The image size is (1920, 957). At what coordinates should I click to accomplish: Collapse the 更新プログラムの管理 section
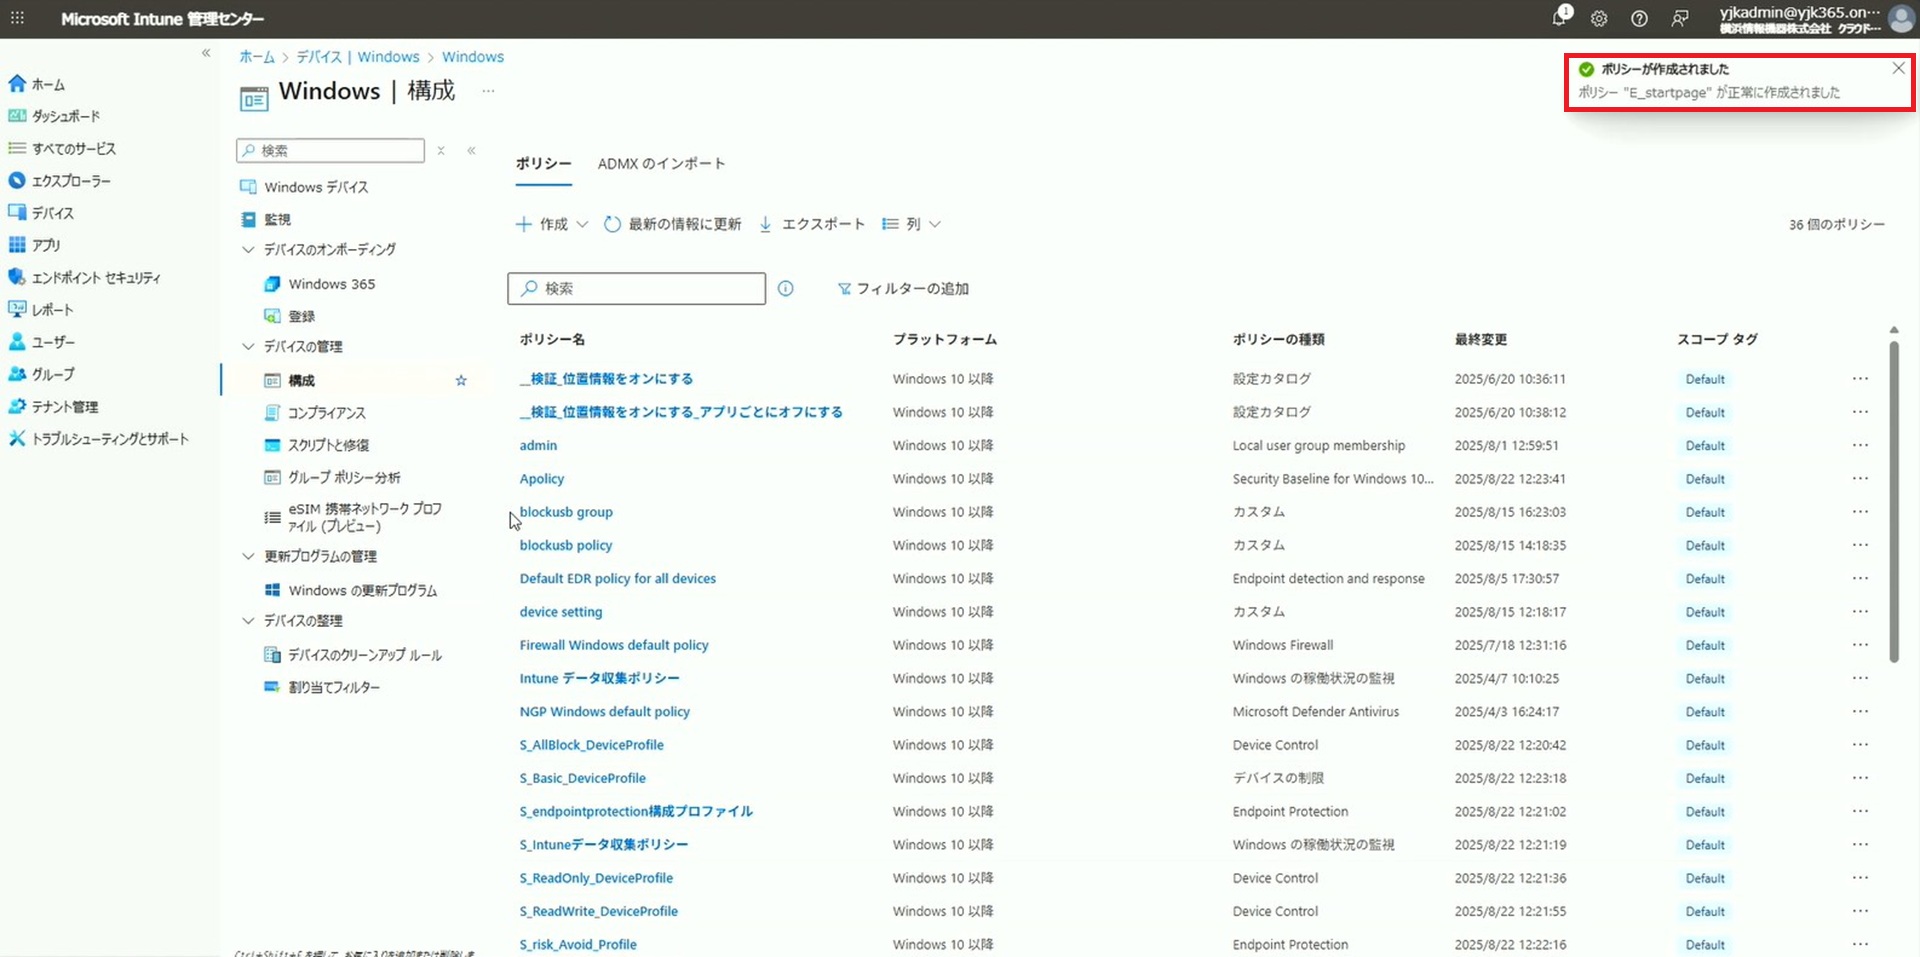point(248,556)
